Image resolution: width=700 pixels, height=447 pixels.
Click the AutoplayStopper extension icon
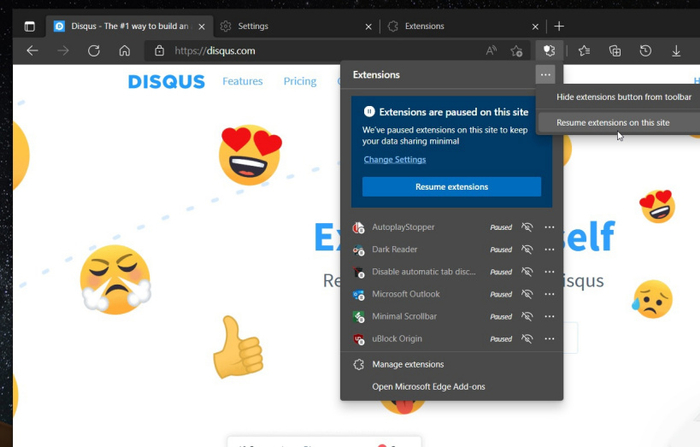[x=358, y=228]
